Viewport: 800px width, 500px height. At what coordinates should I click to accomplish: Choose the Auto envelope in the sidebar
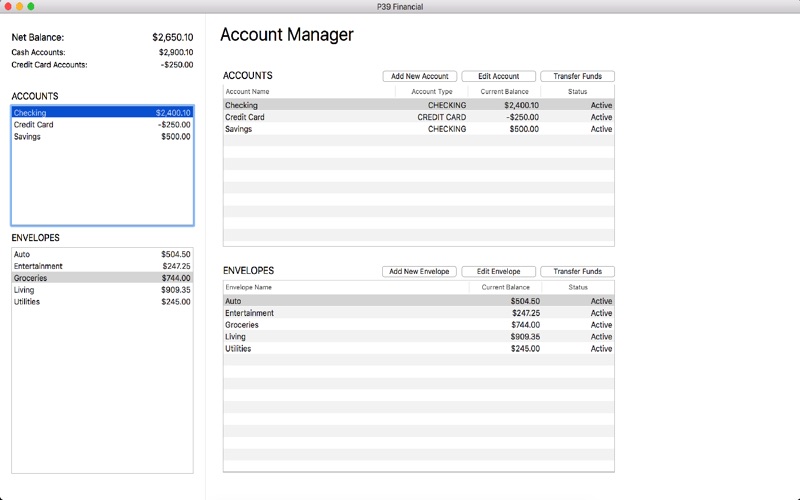pyautogui.click(x=102, y=254)
